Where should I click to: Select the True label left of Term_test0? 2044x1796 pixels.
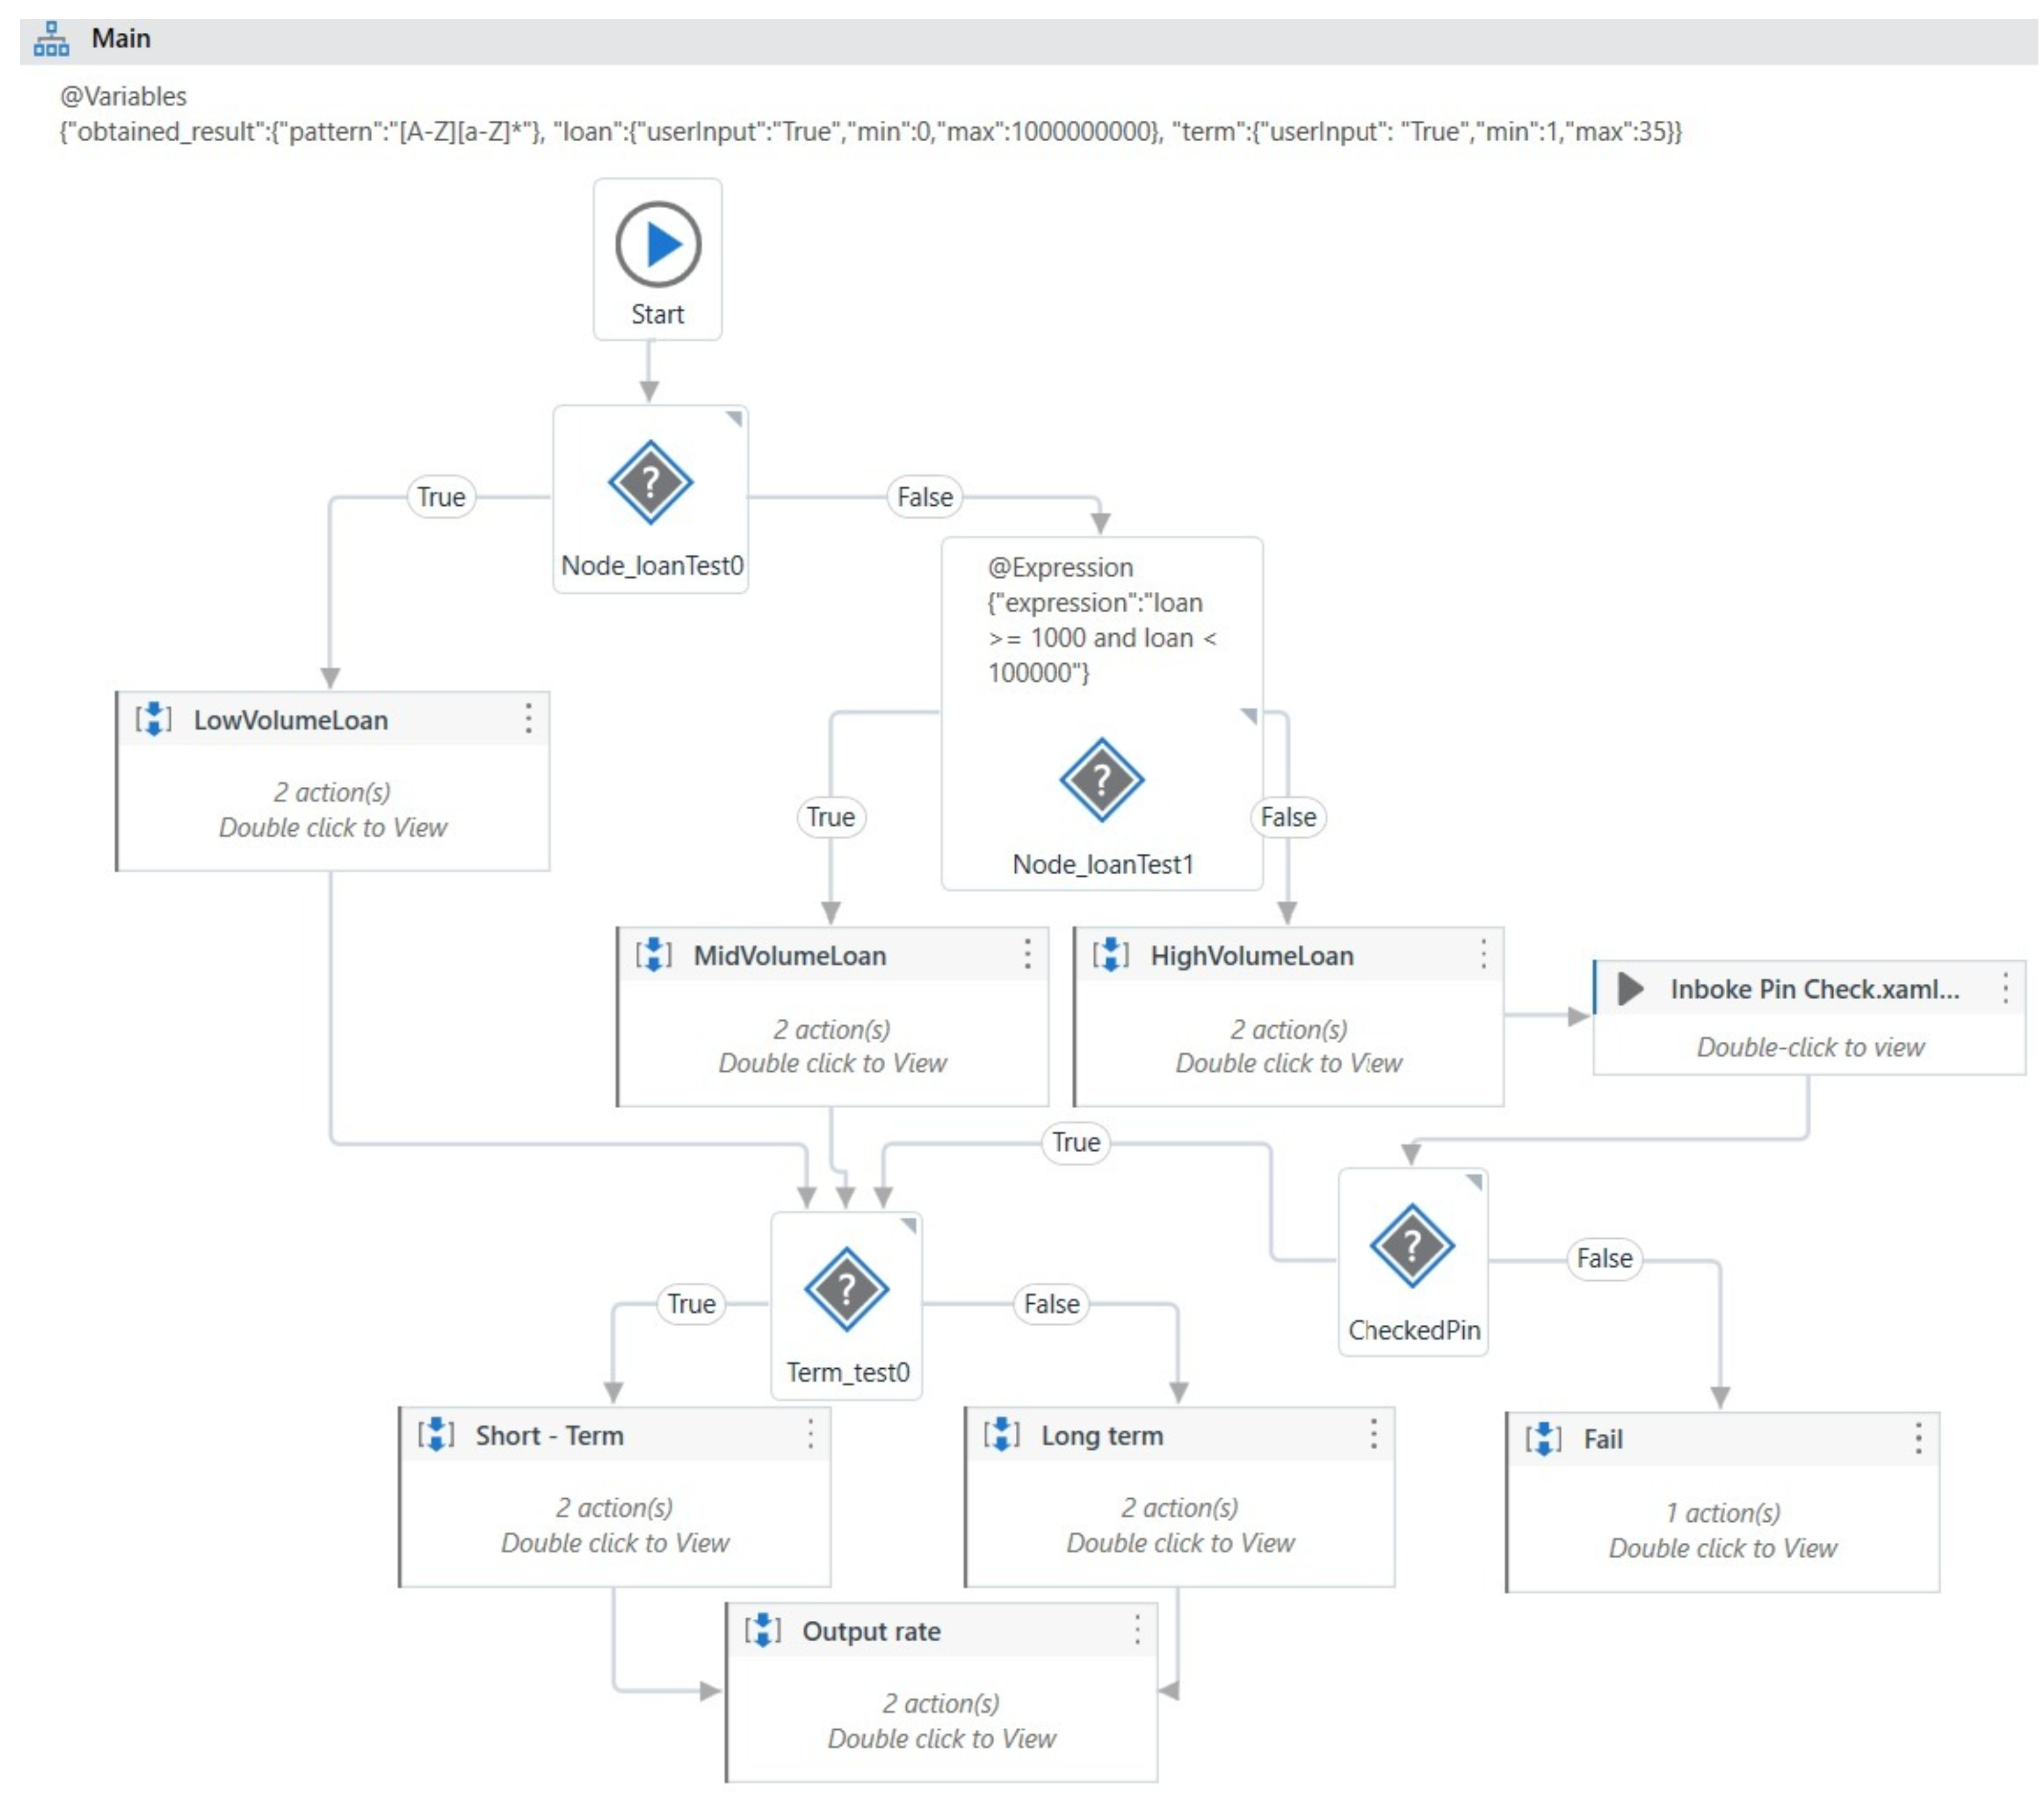(691, 1304)
